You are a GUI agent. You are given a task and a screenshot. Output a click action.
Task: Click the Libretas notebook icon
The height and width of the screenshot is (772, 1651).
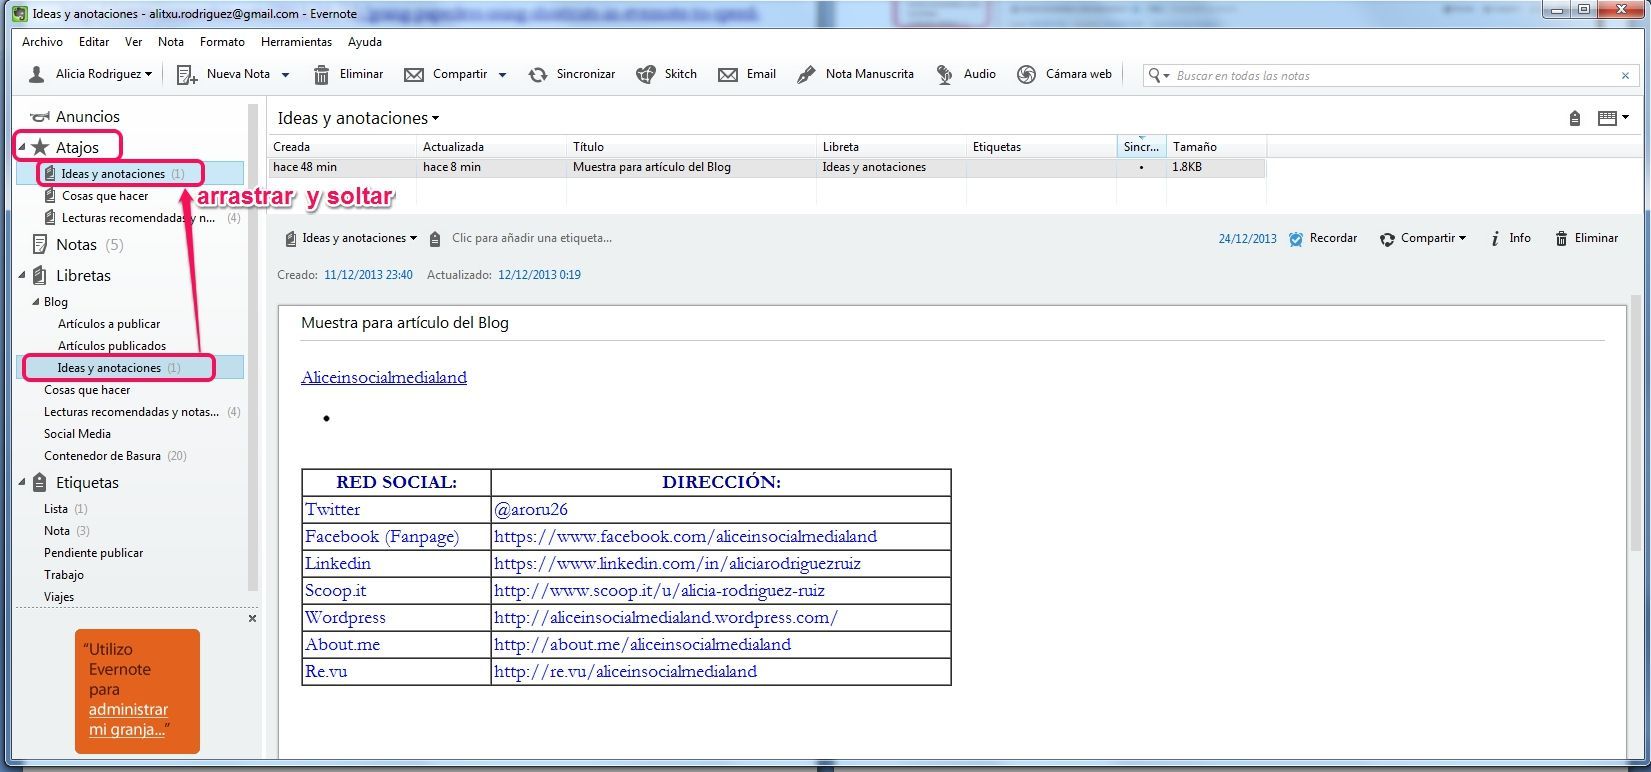click(x=40, y=275)
